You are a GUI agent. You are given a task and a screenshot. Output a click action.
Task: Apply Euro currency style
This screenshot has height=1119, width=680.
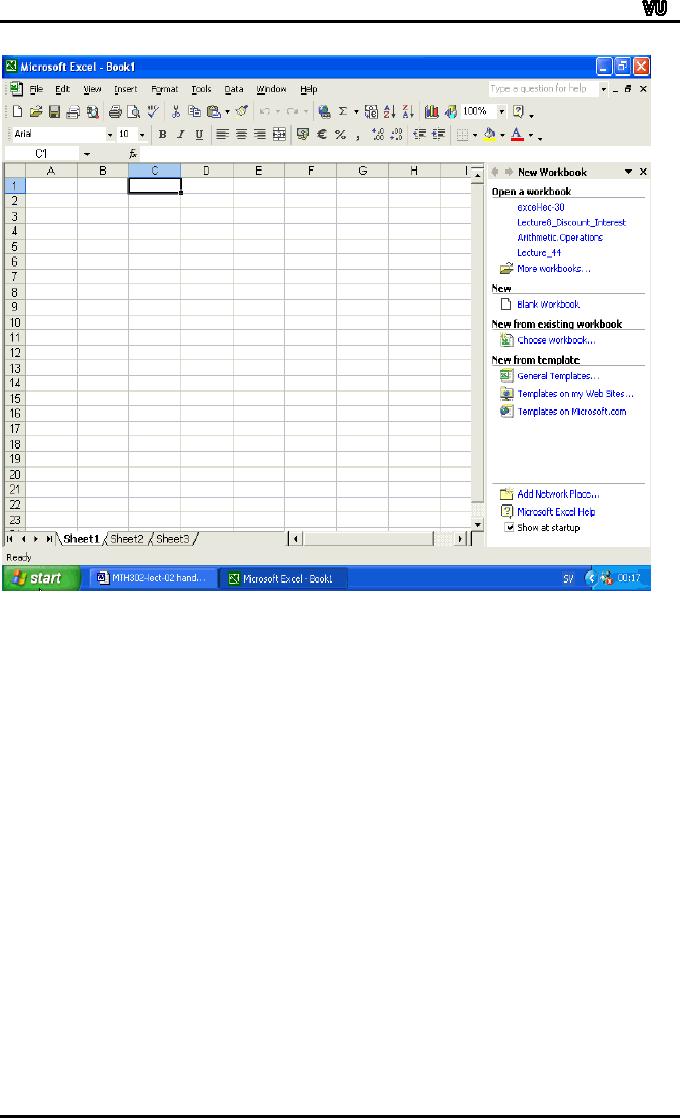322,134
